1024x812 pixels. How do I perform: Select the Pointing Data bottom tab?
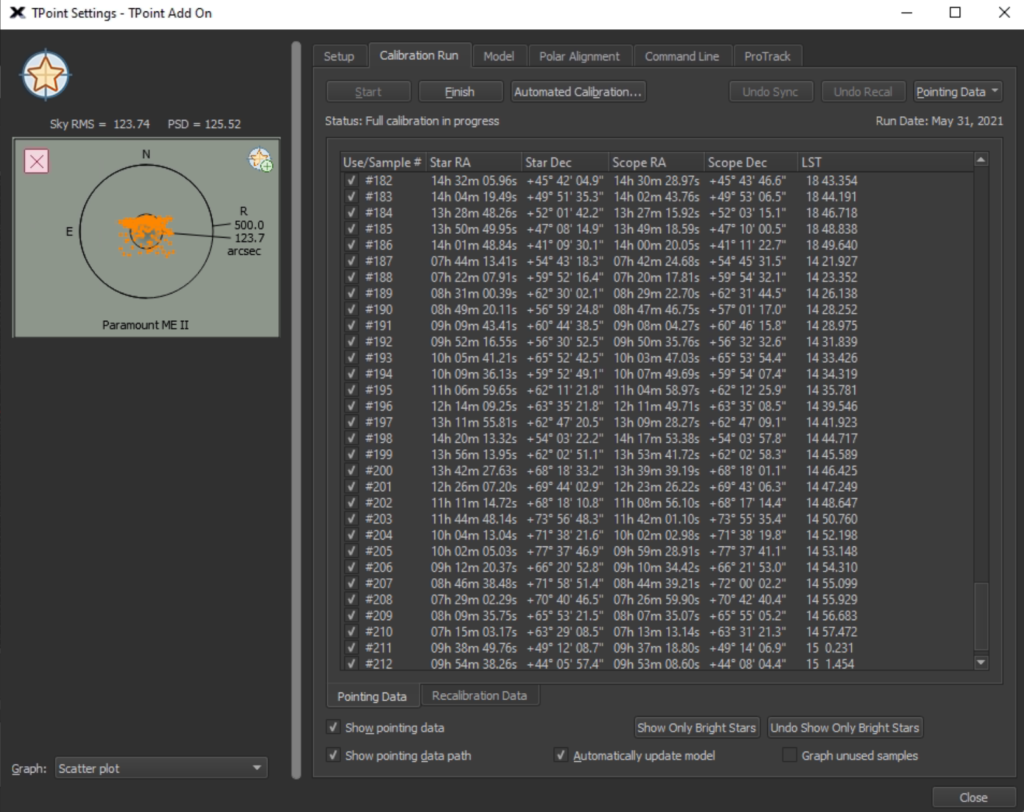click(372, 696)
